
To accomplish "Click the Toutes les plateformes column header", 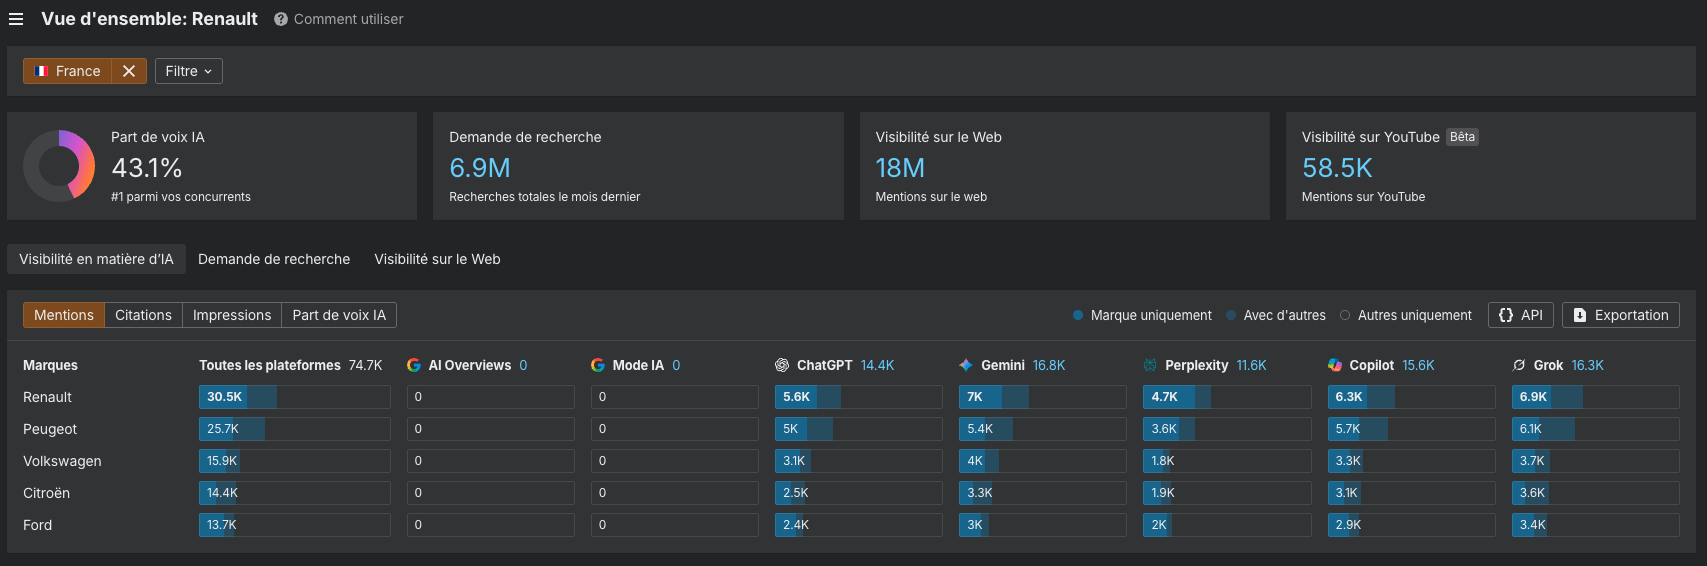I will coord(270,365).
